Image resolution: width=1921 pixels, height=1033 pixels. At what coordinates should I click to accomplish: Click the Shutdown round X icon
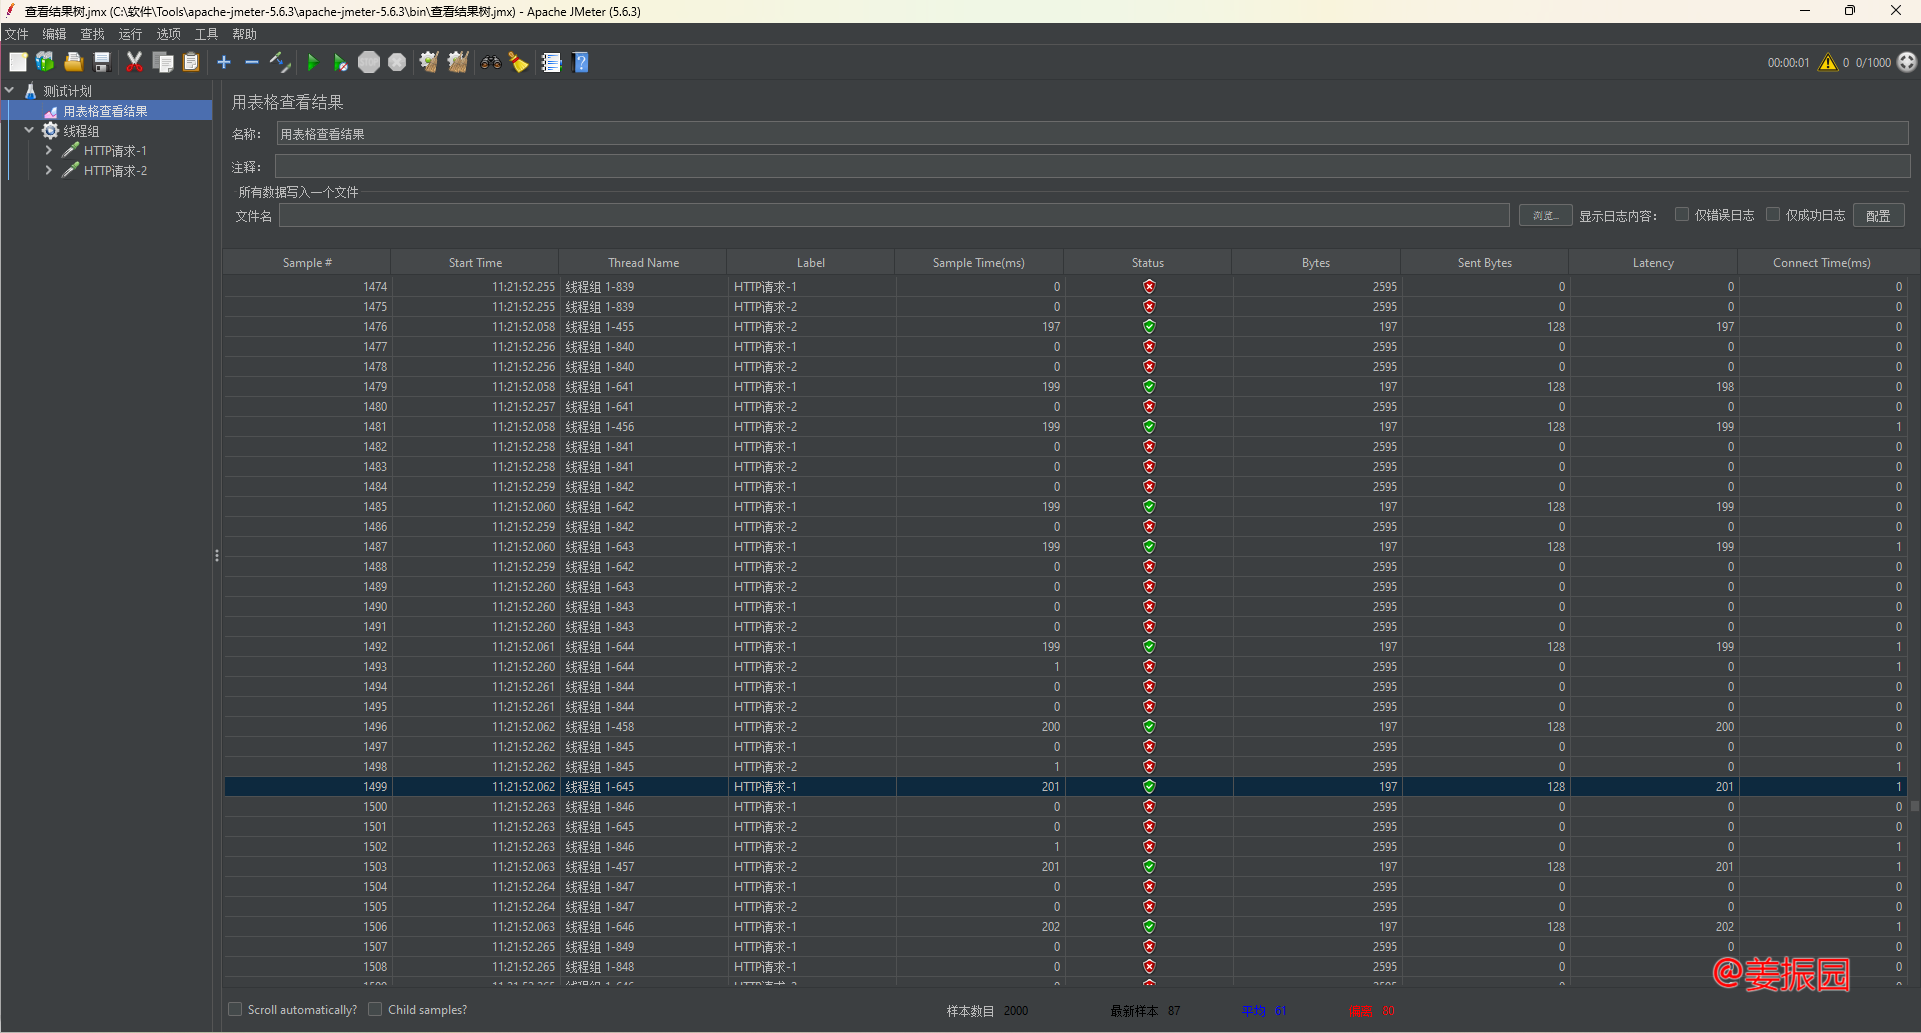(397, 62)
